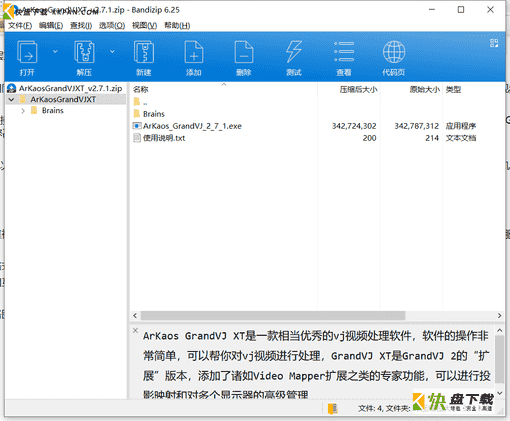Maximize the Bandizip window
Screen dimensions: 510x421
(461, 10)
